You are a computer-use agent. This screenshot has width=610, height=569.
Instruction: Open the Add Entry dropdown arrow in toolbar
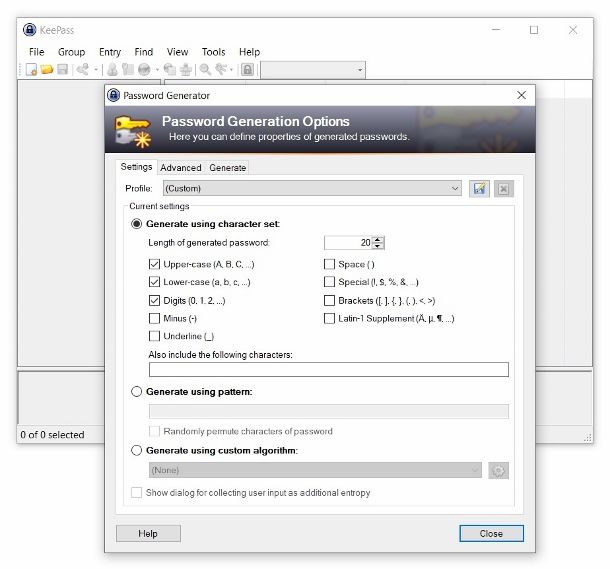(x=96, y=70)
